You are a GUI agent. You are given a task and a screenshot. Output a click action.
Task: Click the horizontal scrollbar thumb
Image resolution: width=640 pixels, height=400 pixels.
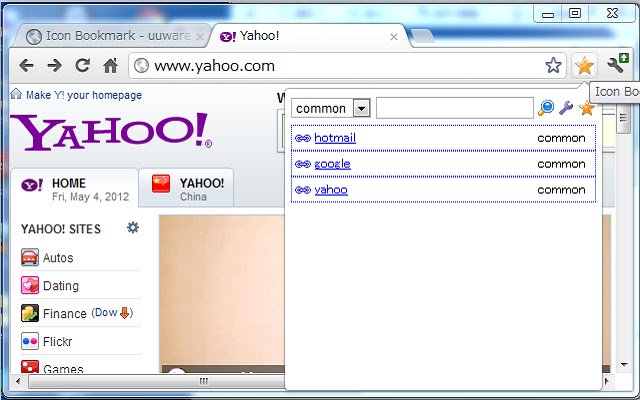157,381
